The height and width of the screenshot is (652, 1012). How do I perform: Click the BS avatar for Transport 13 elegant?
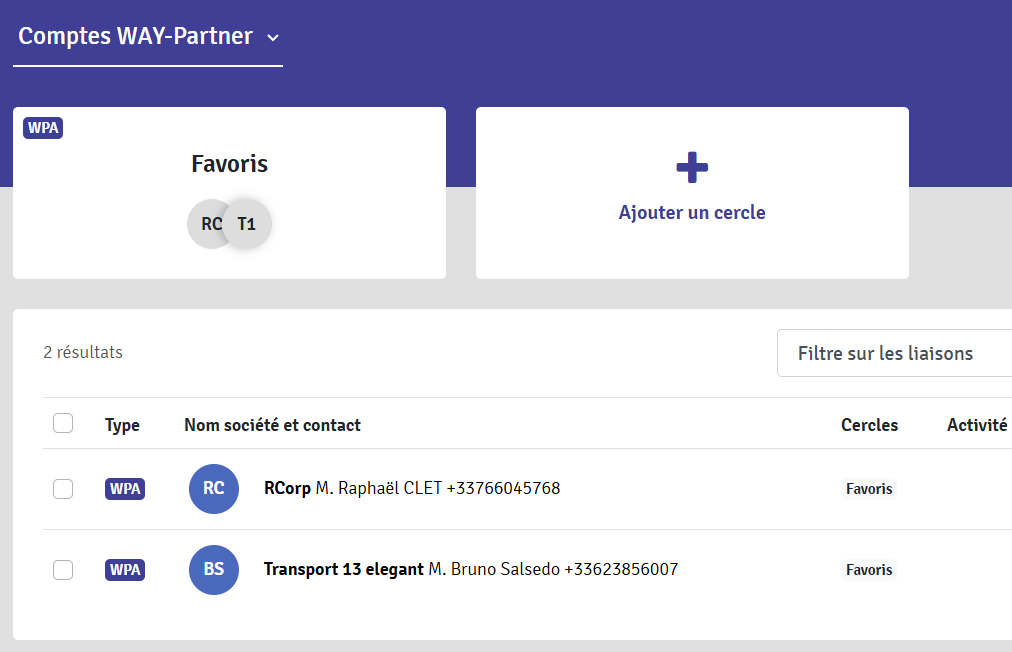pyautogui.click(x=214, y=570)
